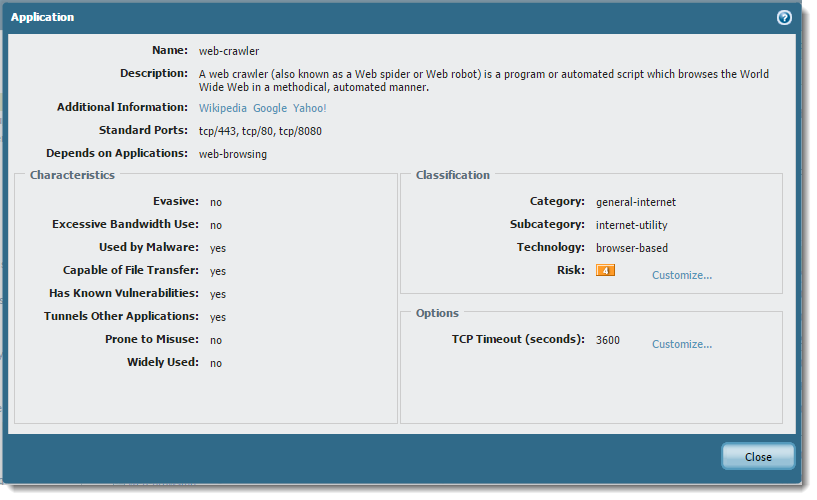
Task: Customize the TCP Timeout option
Action: [682, 344]
